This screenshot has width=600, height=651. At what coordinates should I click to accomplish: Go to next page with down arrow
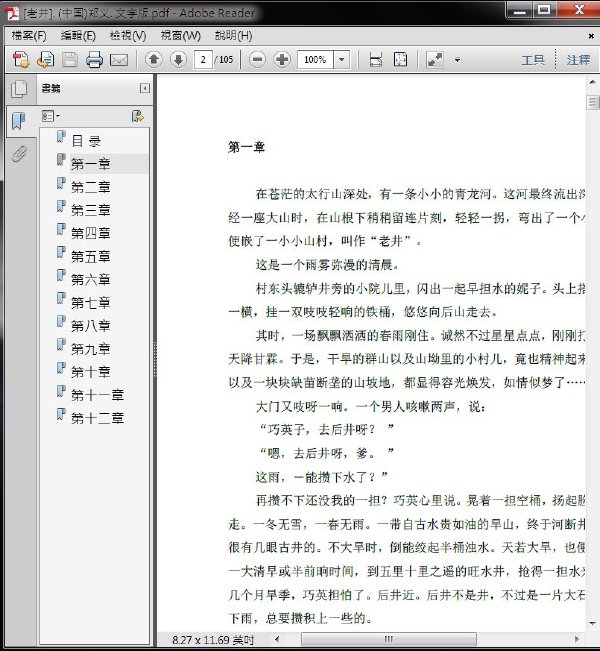click(x=179, y=60)
